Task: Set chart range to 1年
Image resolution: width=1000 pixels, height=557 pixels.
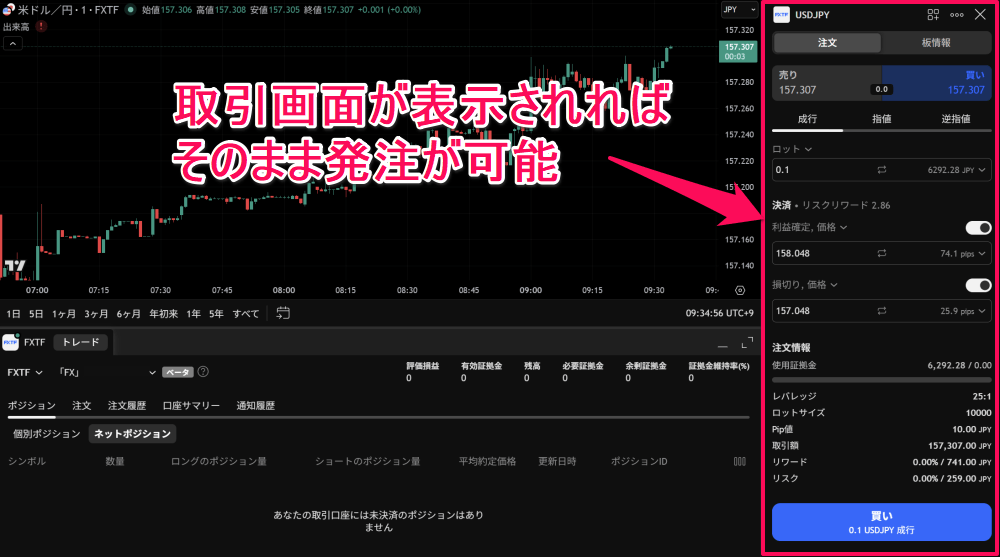Action: pos(193,314)
